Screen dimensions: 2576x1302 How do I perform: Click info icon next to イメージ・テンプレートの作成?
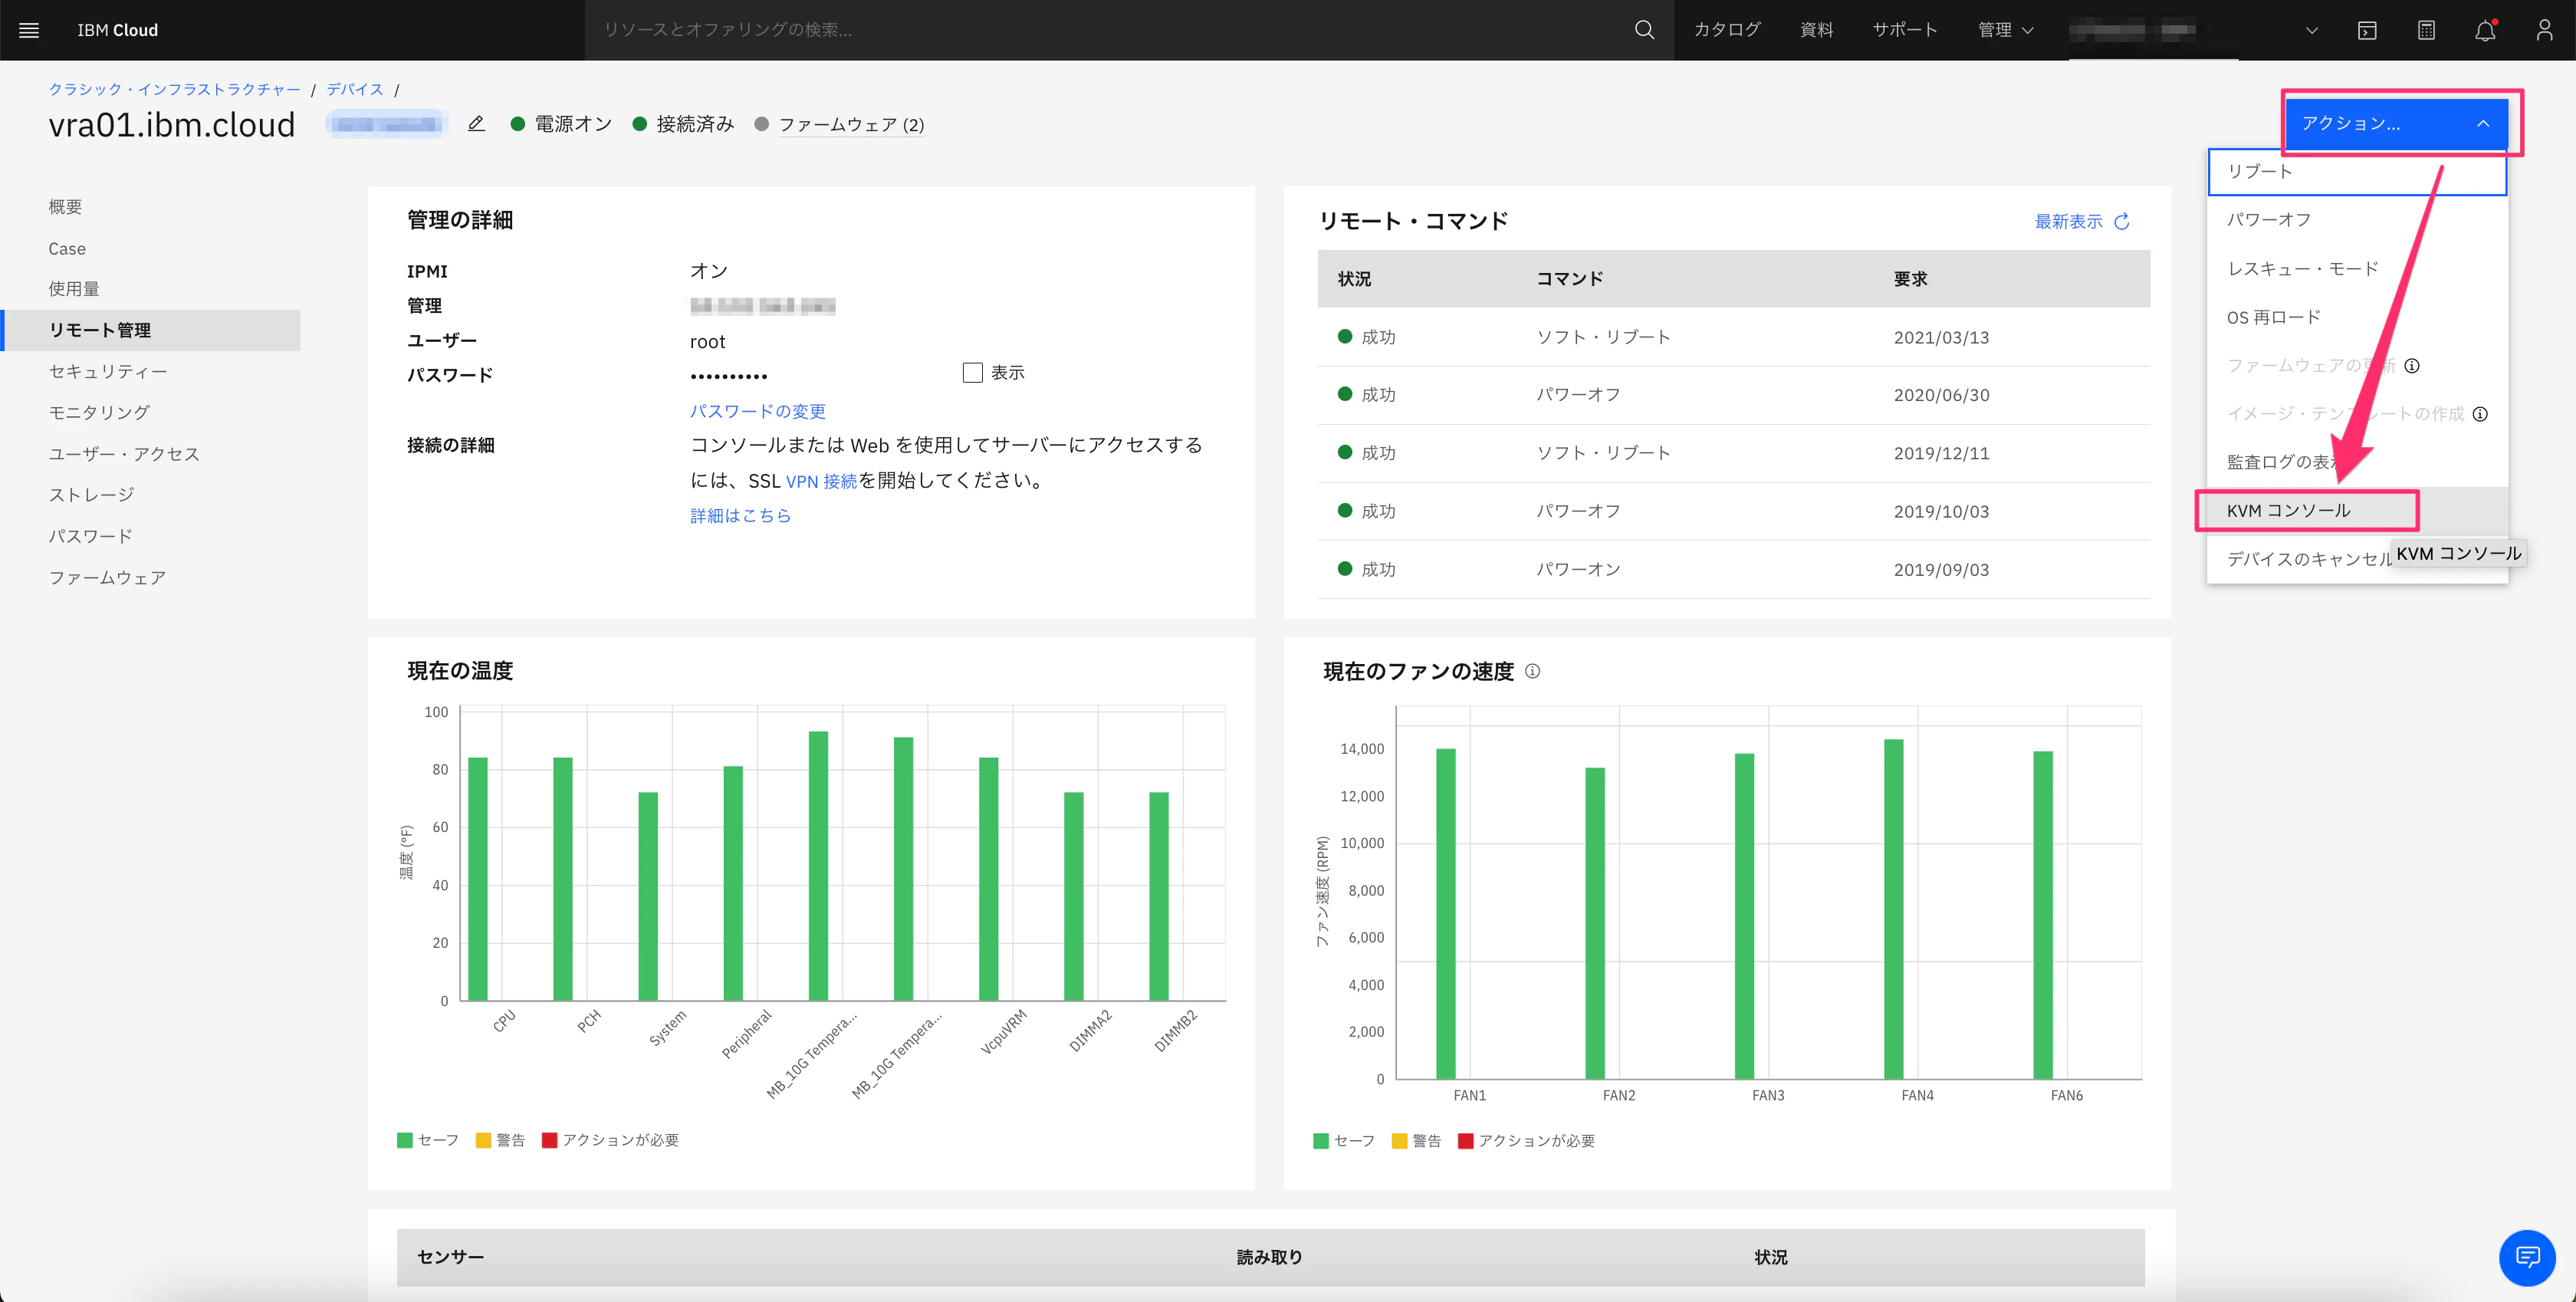point(2480,414)
